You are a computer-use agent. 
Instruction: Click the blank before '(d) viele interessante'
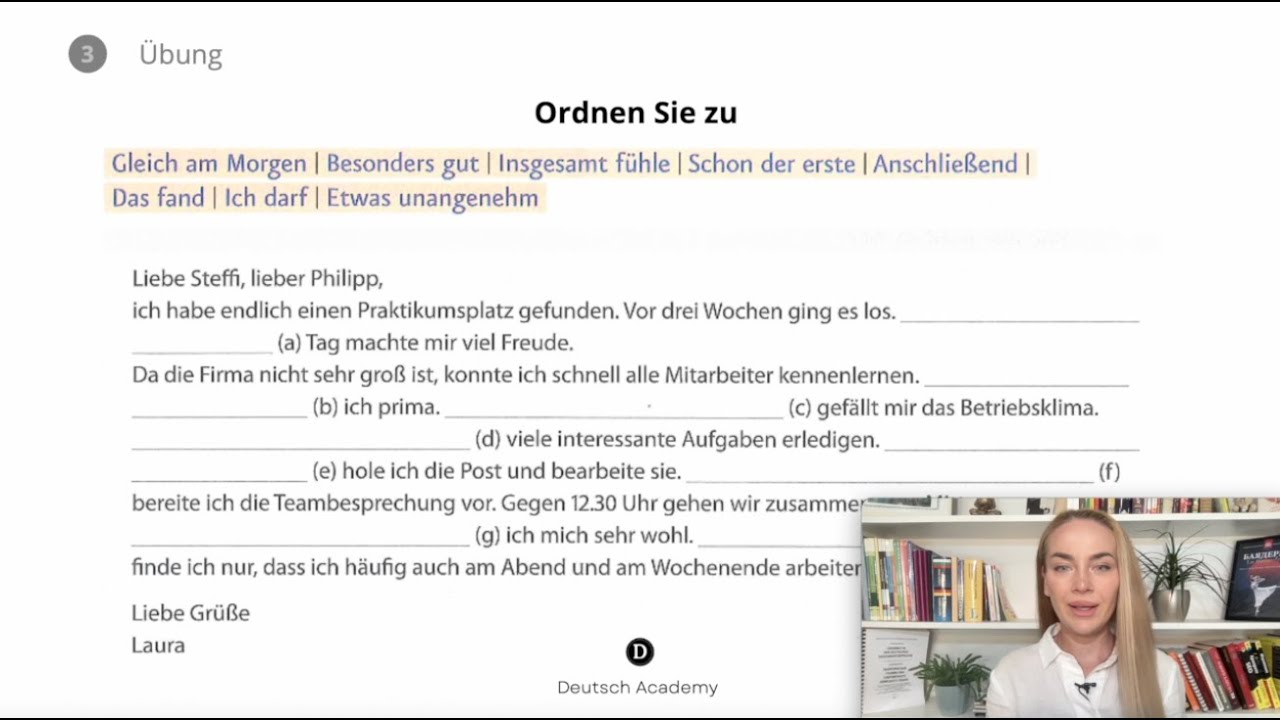coord(300,440)
